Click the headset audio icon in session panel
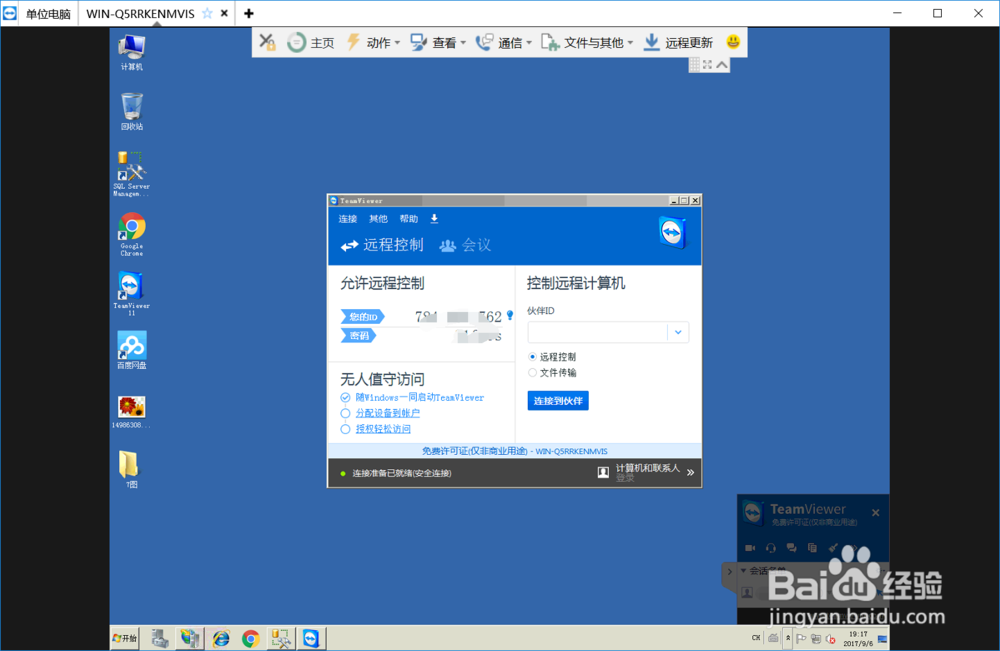The image size is (1000, 651). tap(770, 548)
